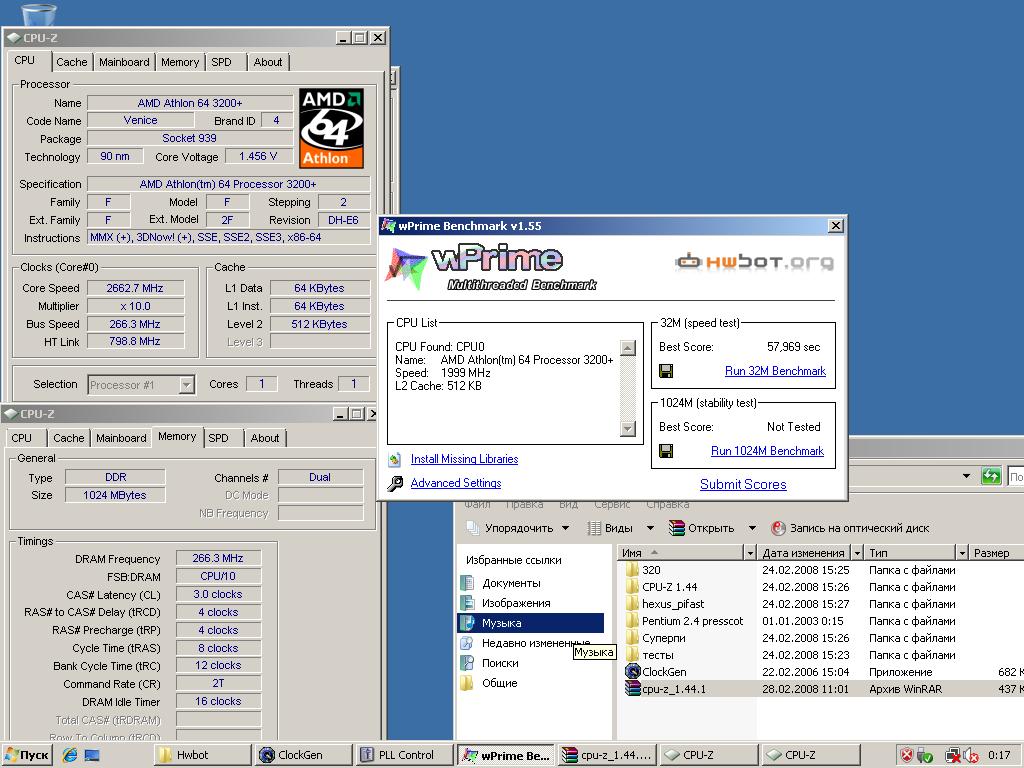This screenshot has height=768, width=1024.
Task: Open the ClockGen application icon in file list
Action: (632, 671)
